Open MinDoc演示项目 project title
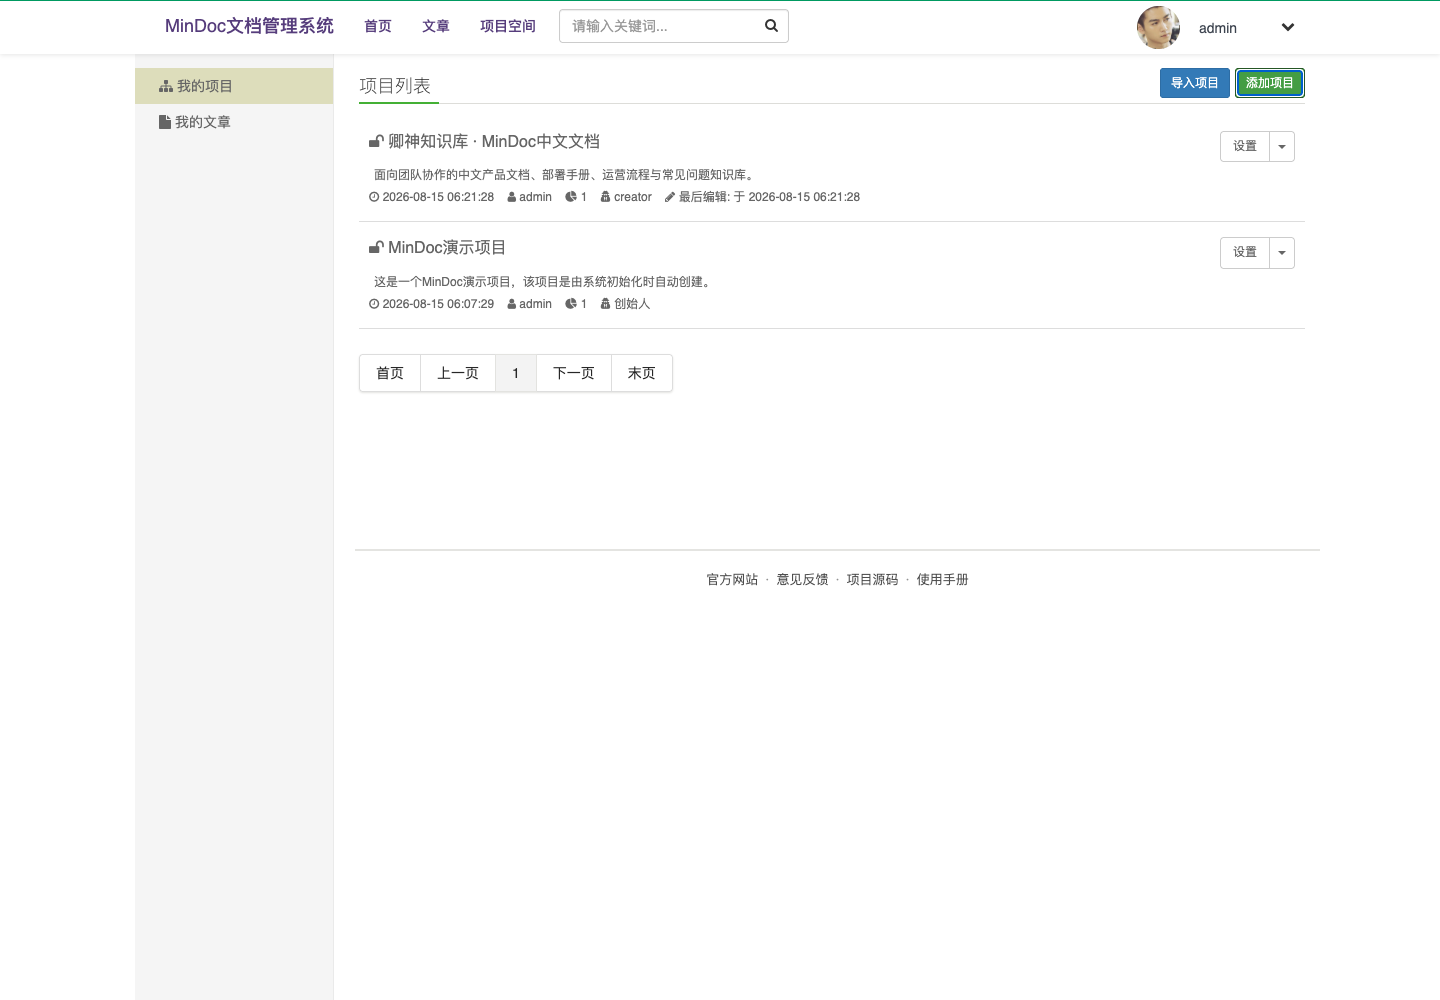Image resolution: width=1440 pixels, height=1000 pixels. (x=447, y=248)
